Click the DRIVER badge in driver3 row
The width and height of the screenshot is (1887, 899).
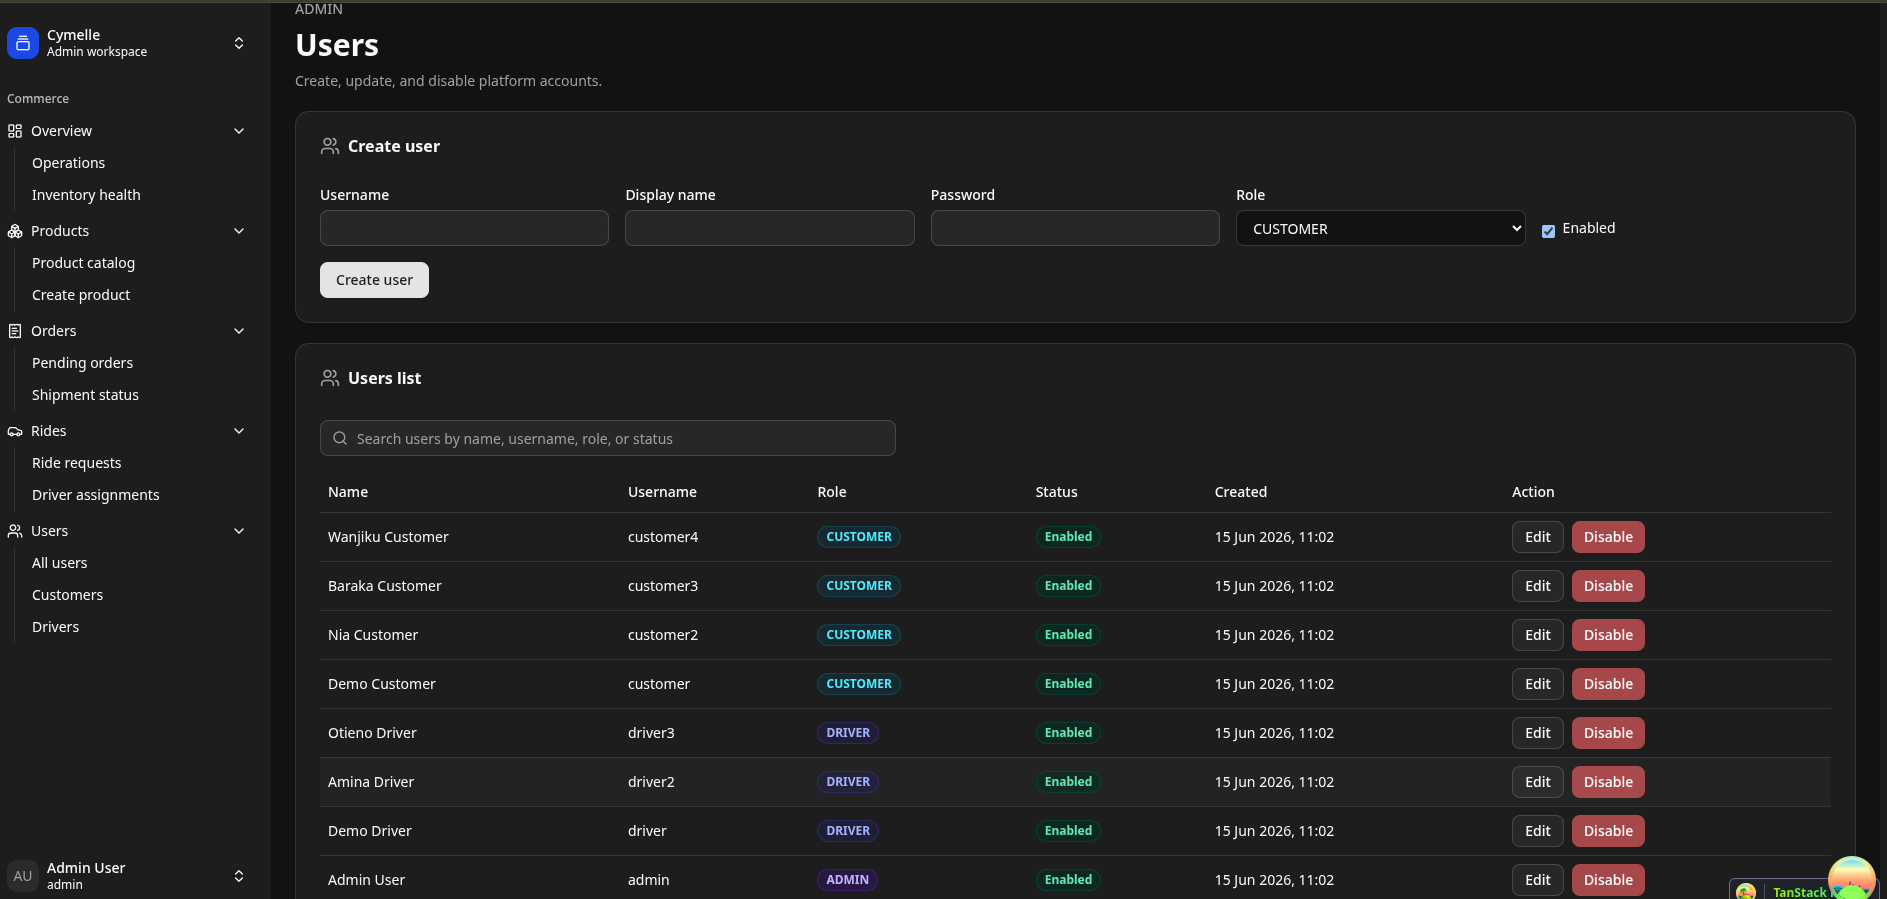coord(848,733)
